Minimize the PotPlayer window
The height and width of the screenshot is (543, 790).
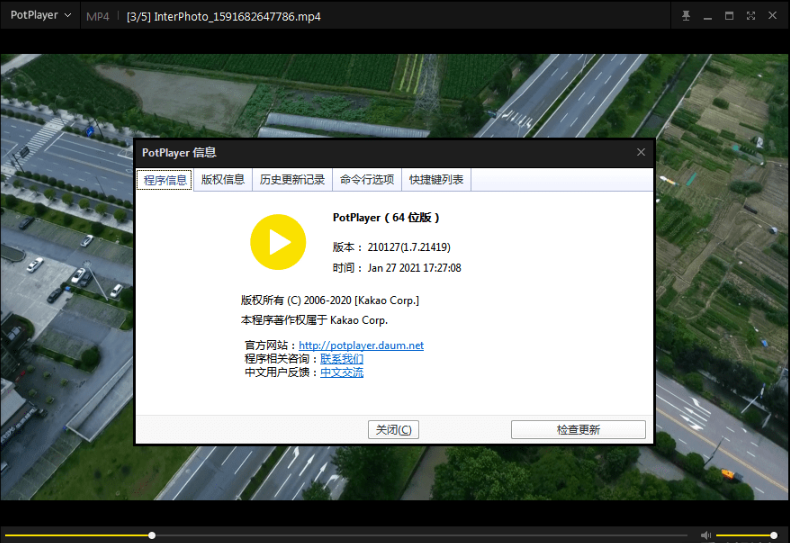tap(708, 16)
